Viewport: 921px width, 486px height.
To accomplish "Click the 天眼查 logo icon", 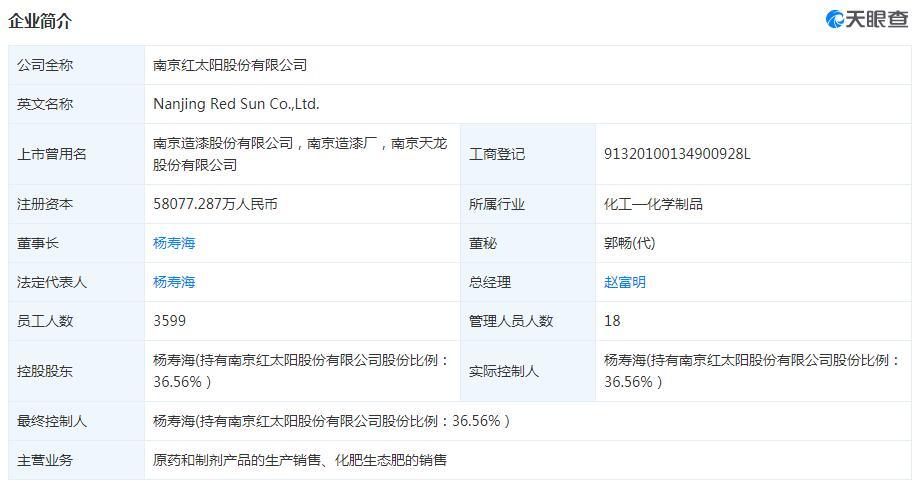I will pos(866,19).
